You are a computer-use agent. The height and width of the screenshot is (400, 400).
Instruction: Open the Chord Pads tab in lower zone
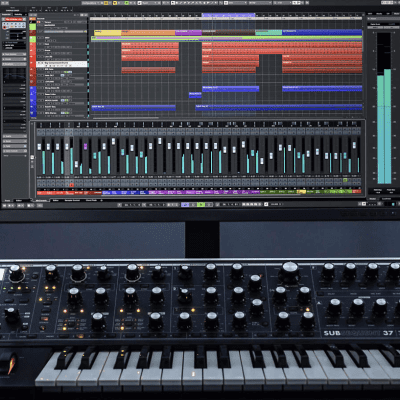91,200
